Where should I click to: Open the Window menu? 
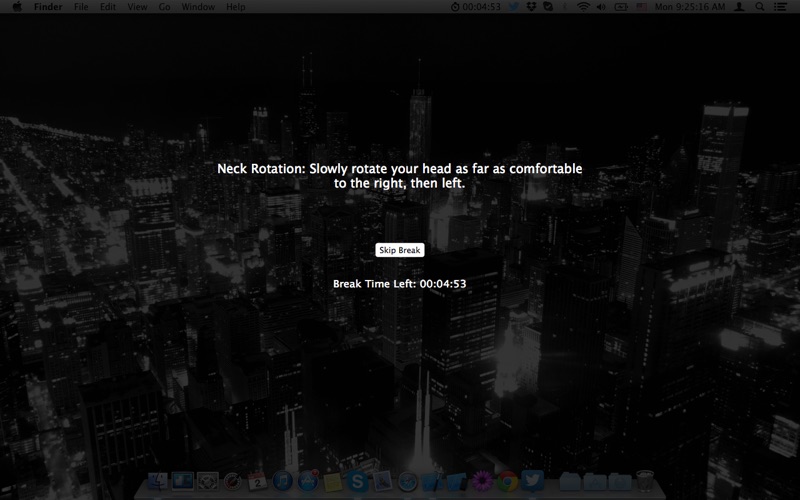pyautogui.click(x=198, y=7)
